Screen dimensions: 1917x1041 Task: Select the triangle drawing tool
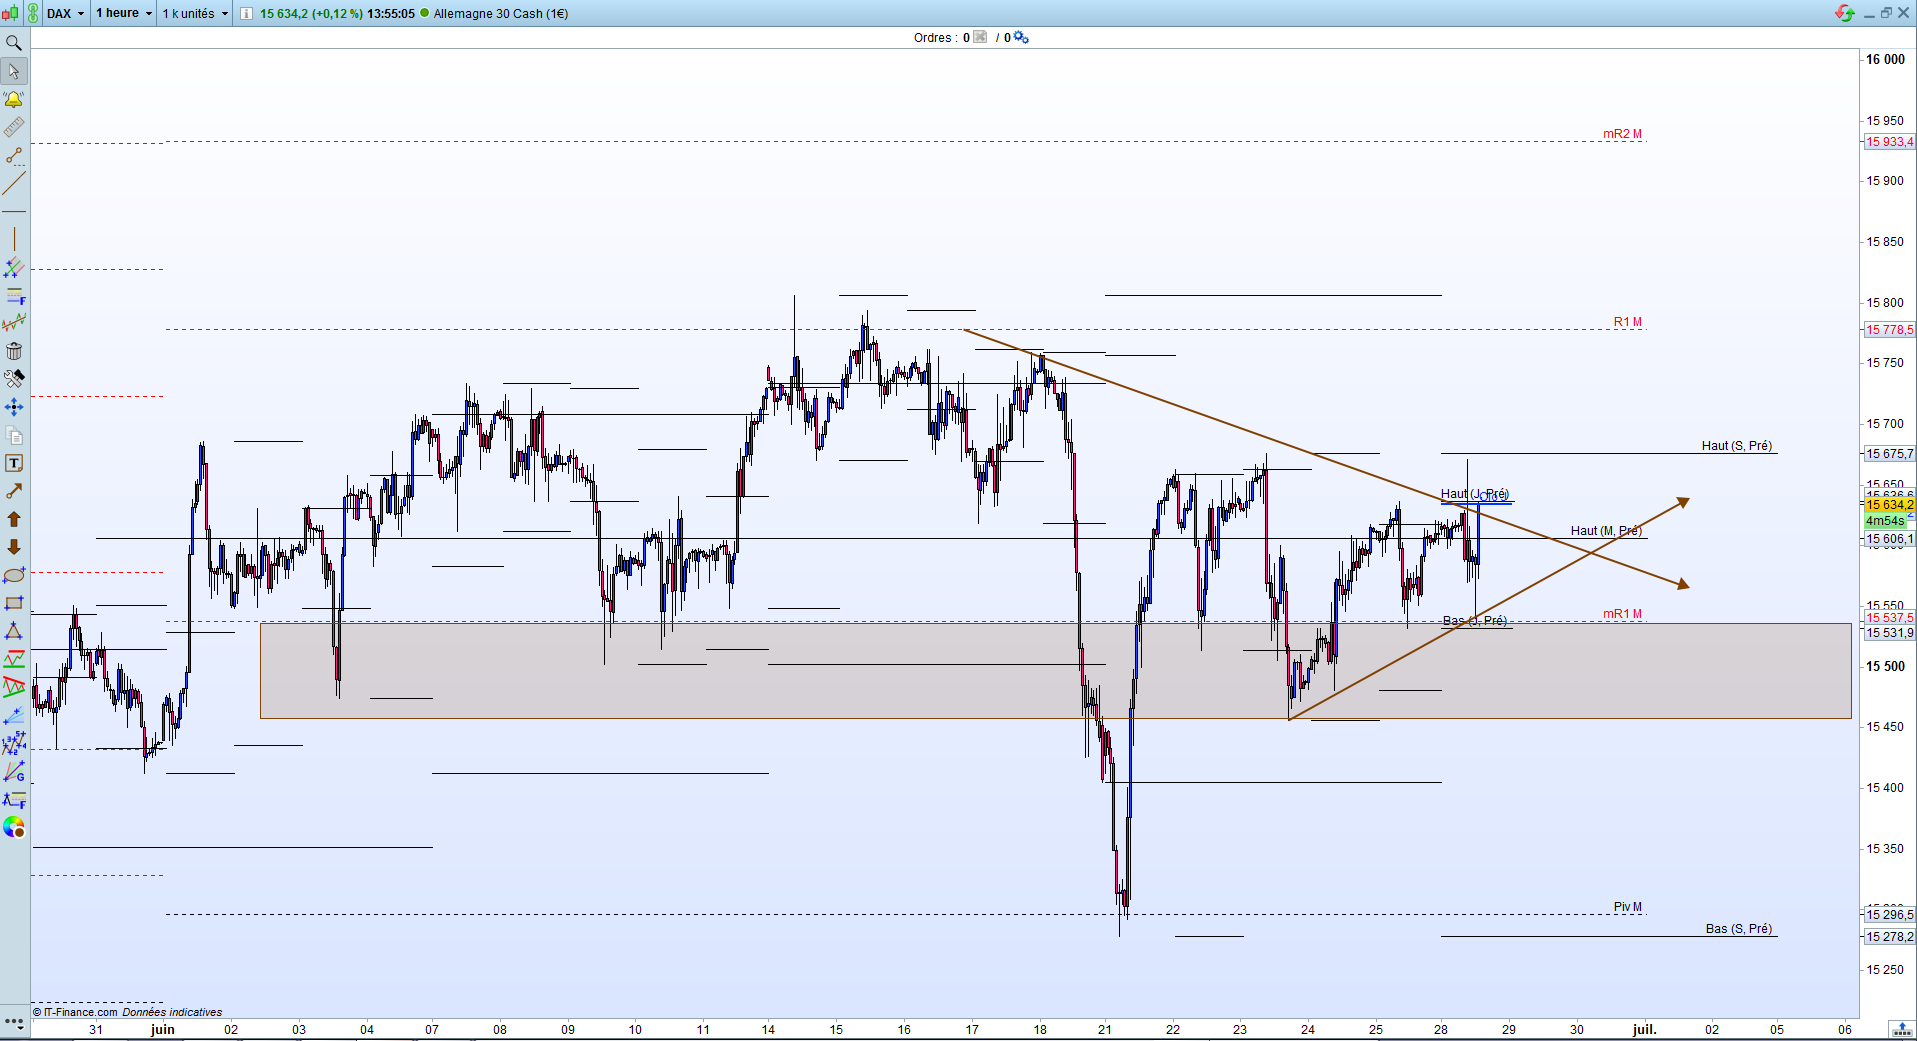pyautogui.click(x=14, y=631)
